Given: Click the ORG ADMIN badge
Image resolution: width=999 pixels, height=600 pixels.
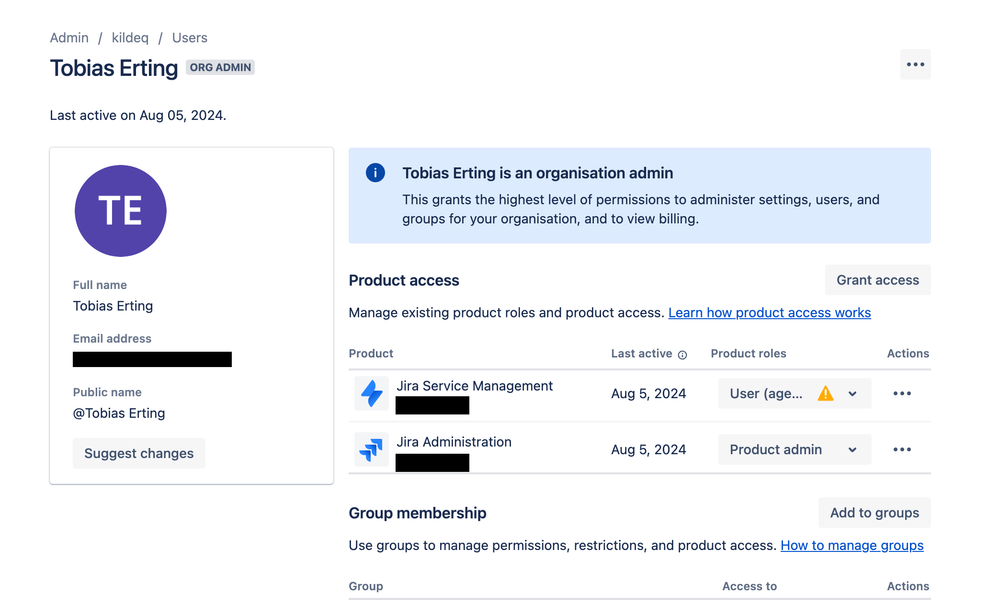Looking at the screenshot, I should [220, 68].
